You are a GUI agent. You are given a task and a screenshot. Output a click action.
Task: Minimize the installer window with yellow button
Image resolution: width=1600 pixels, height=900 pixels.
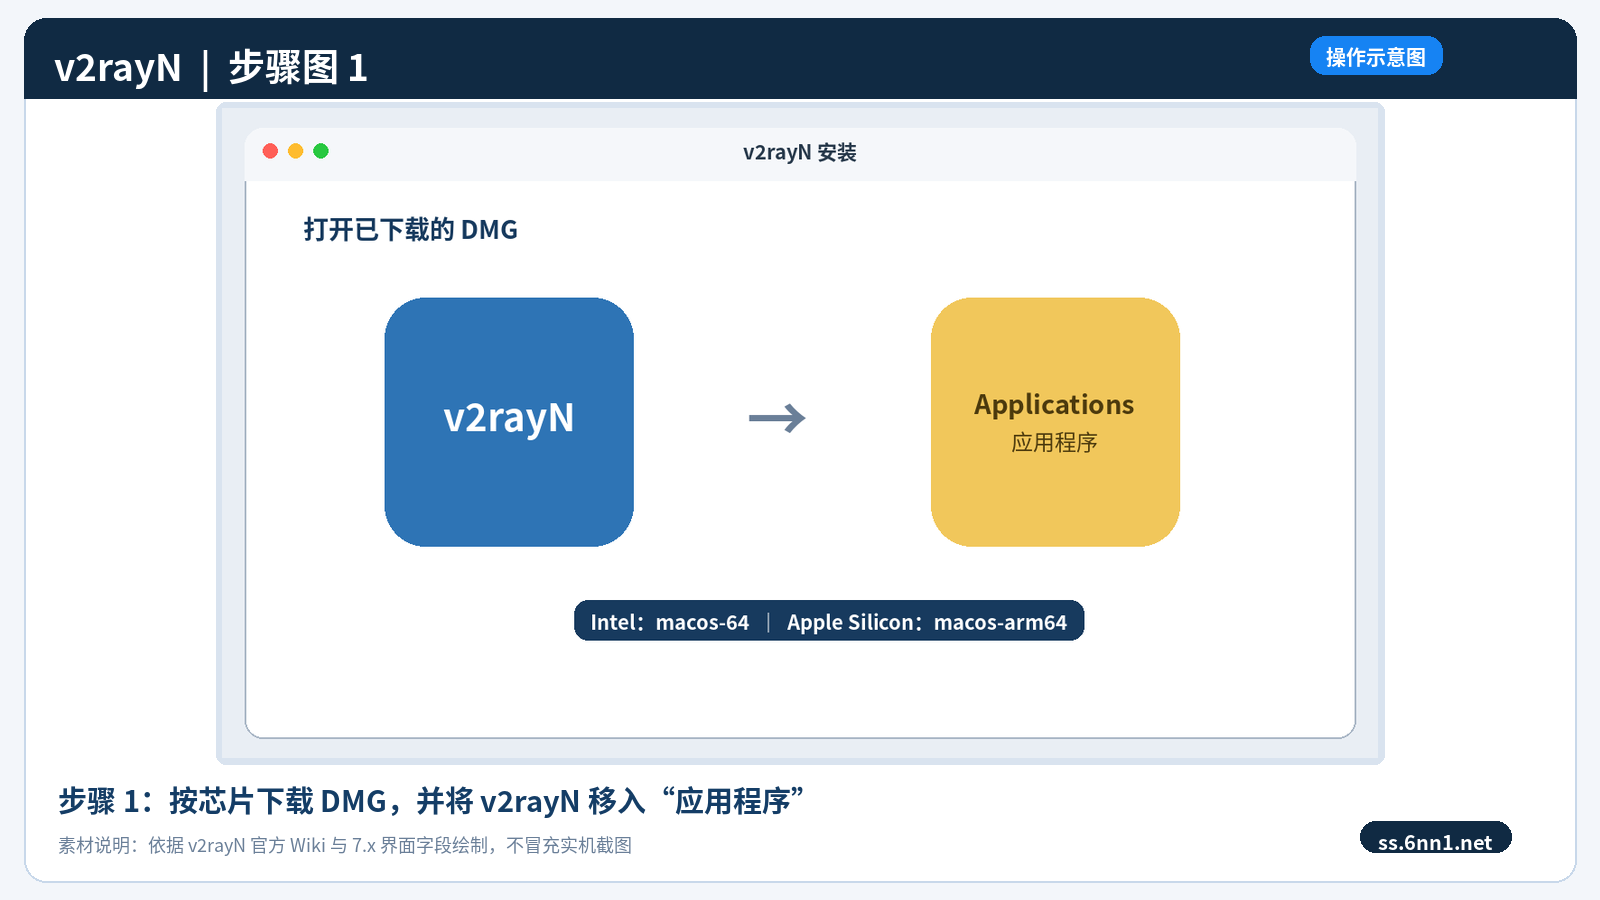(x=295, y=151)
